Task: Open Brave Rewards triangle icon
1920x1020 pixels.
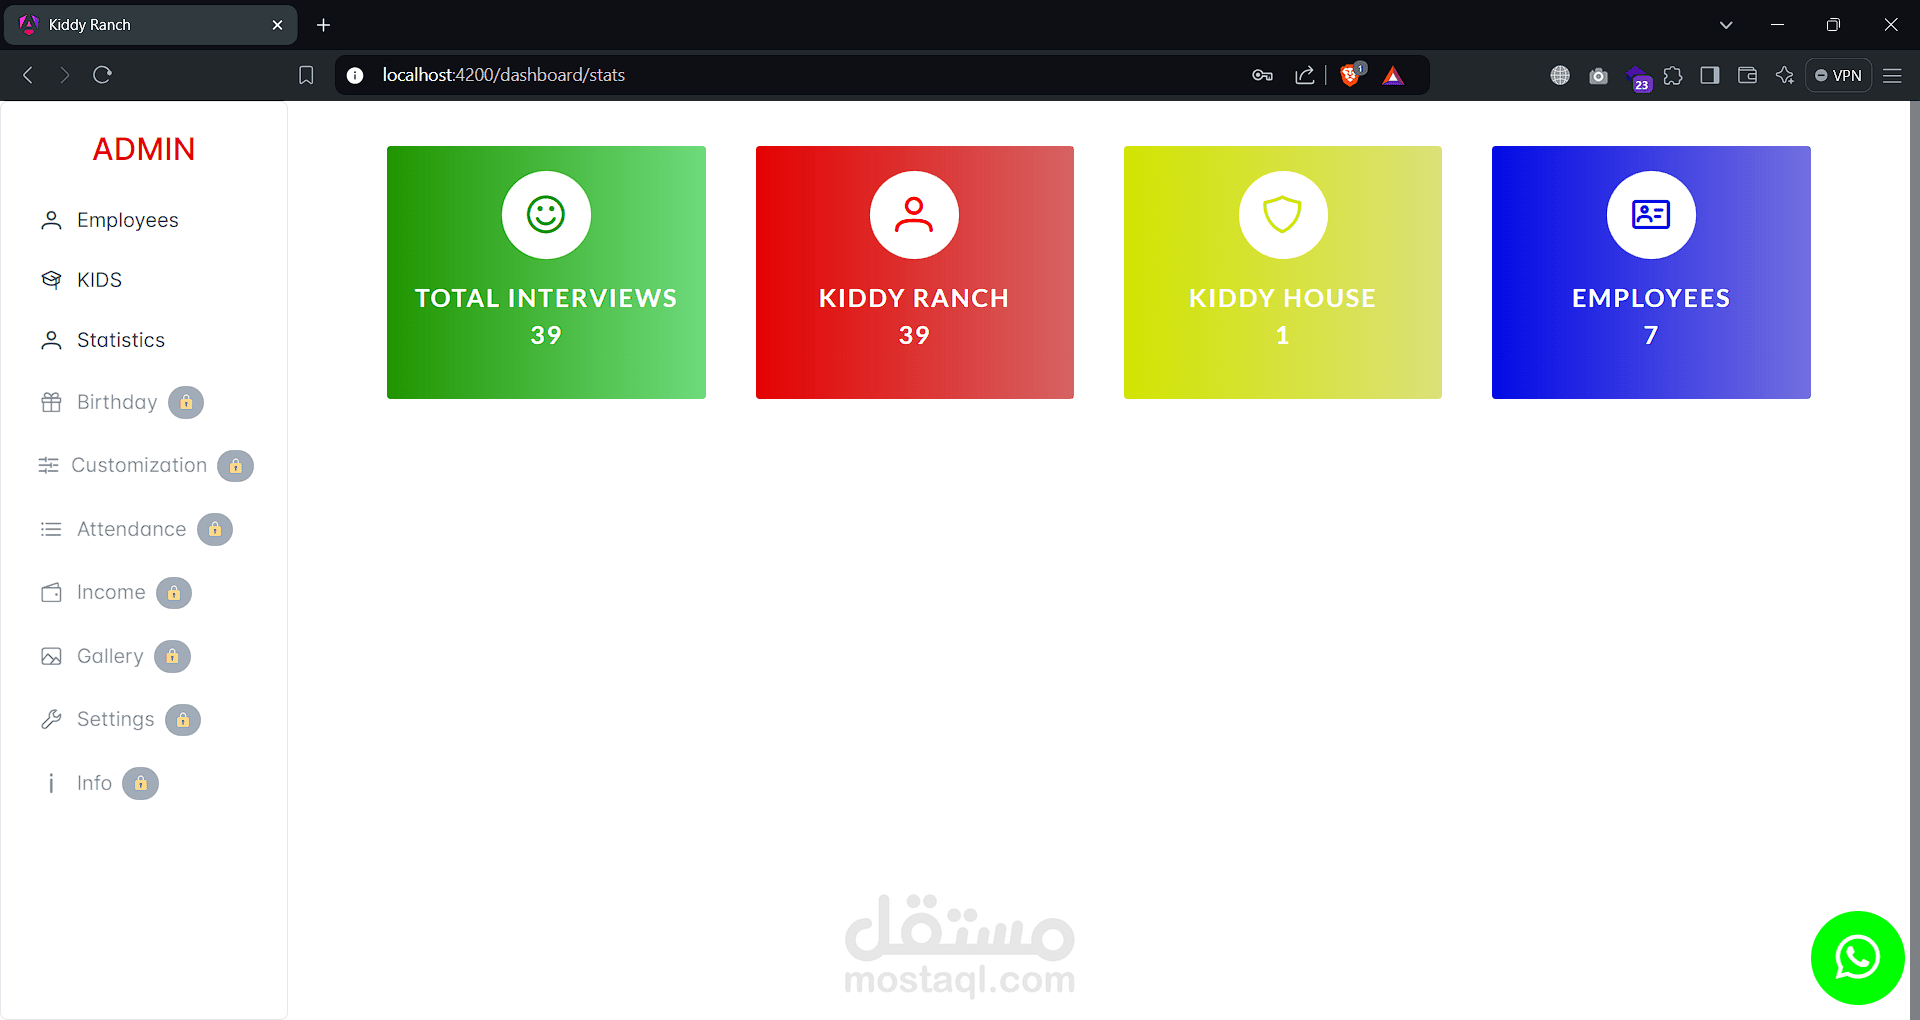Action: [x=1393, y=75]
